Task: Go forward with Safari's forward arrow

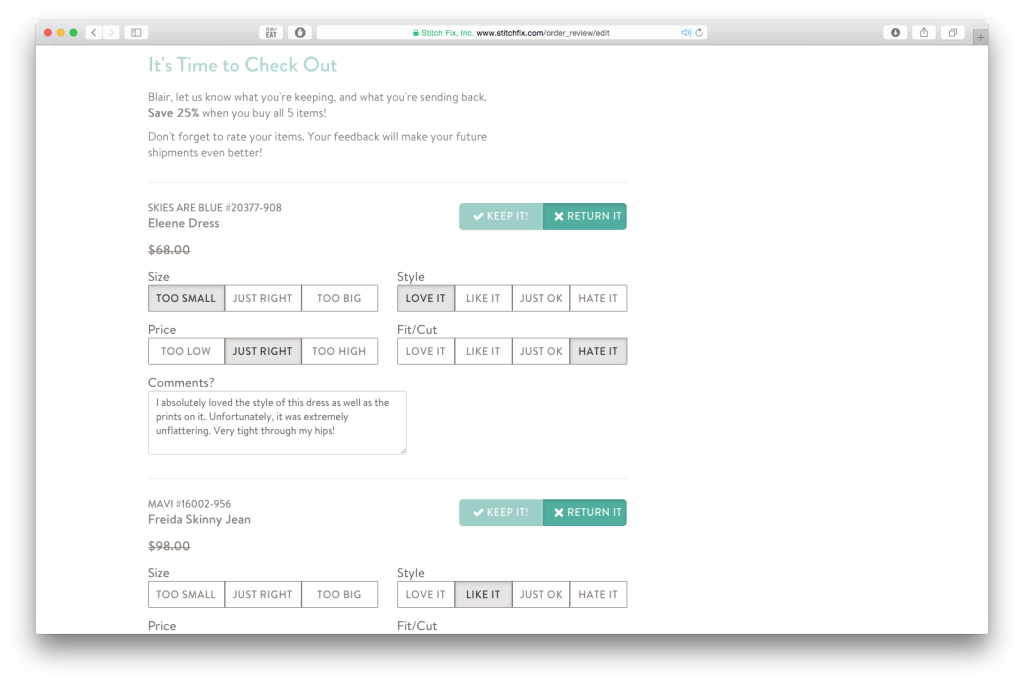Action: tap(112, 33)
